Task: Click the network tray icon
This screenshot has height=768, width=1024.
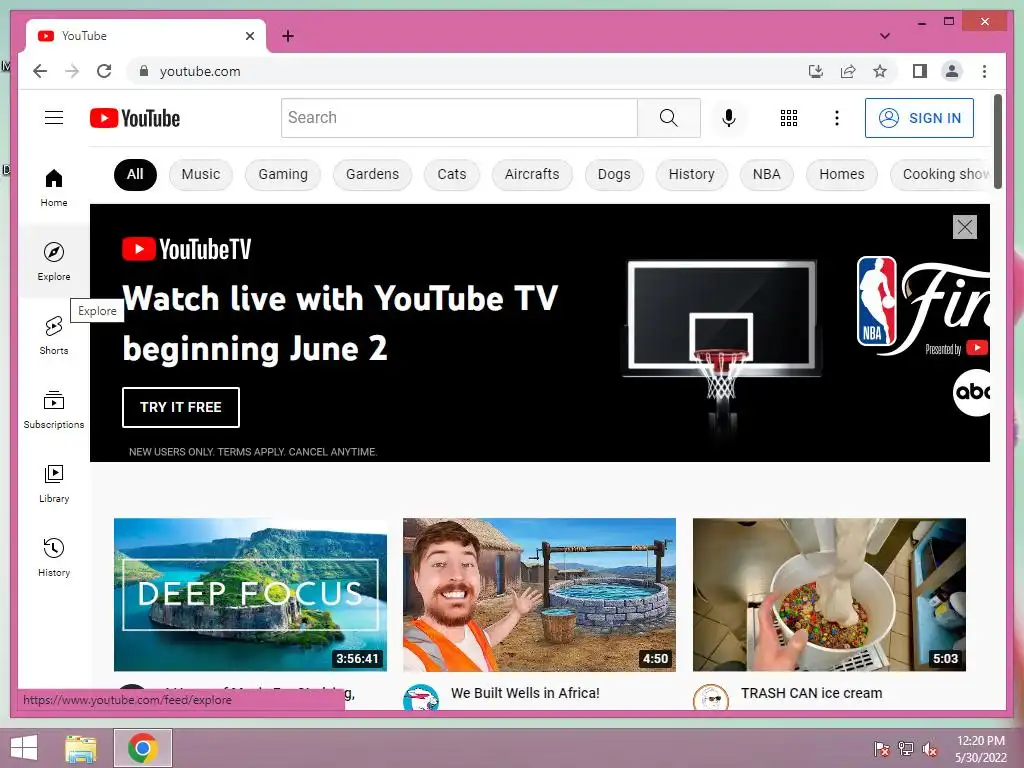Action: [x=906, y=748]
